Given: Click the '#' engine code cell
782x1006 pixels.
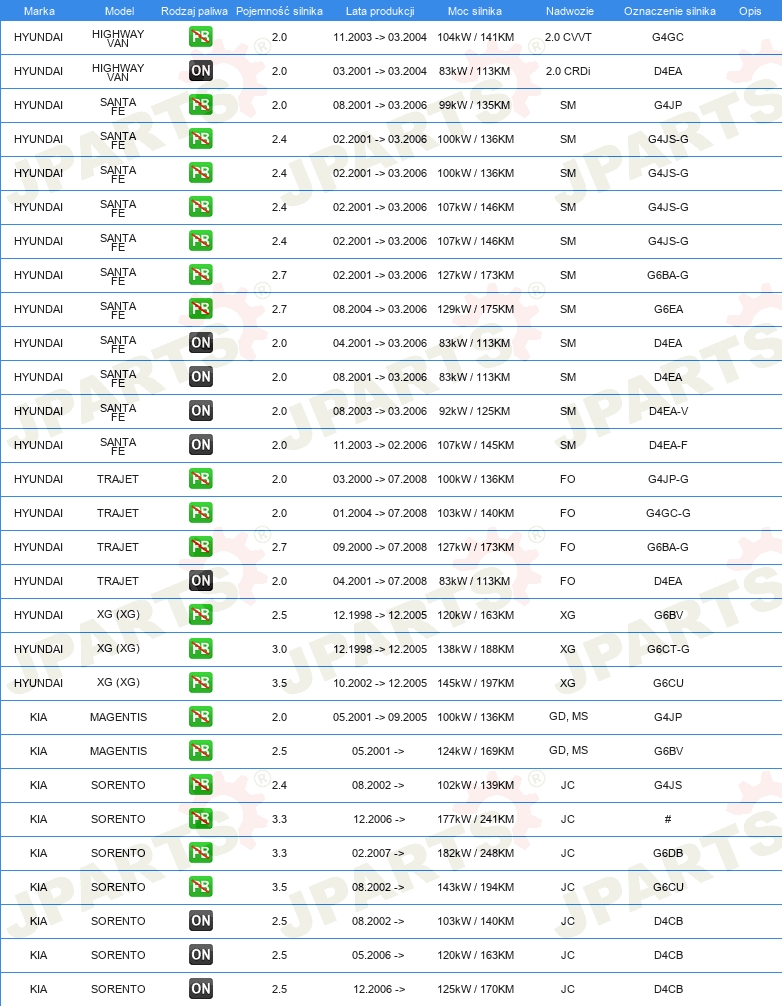Looking at the screenshot, I should (668, 819).
